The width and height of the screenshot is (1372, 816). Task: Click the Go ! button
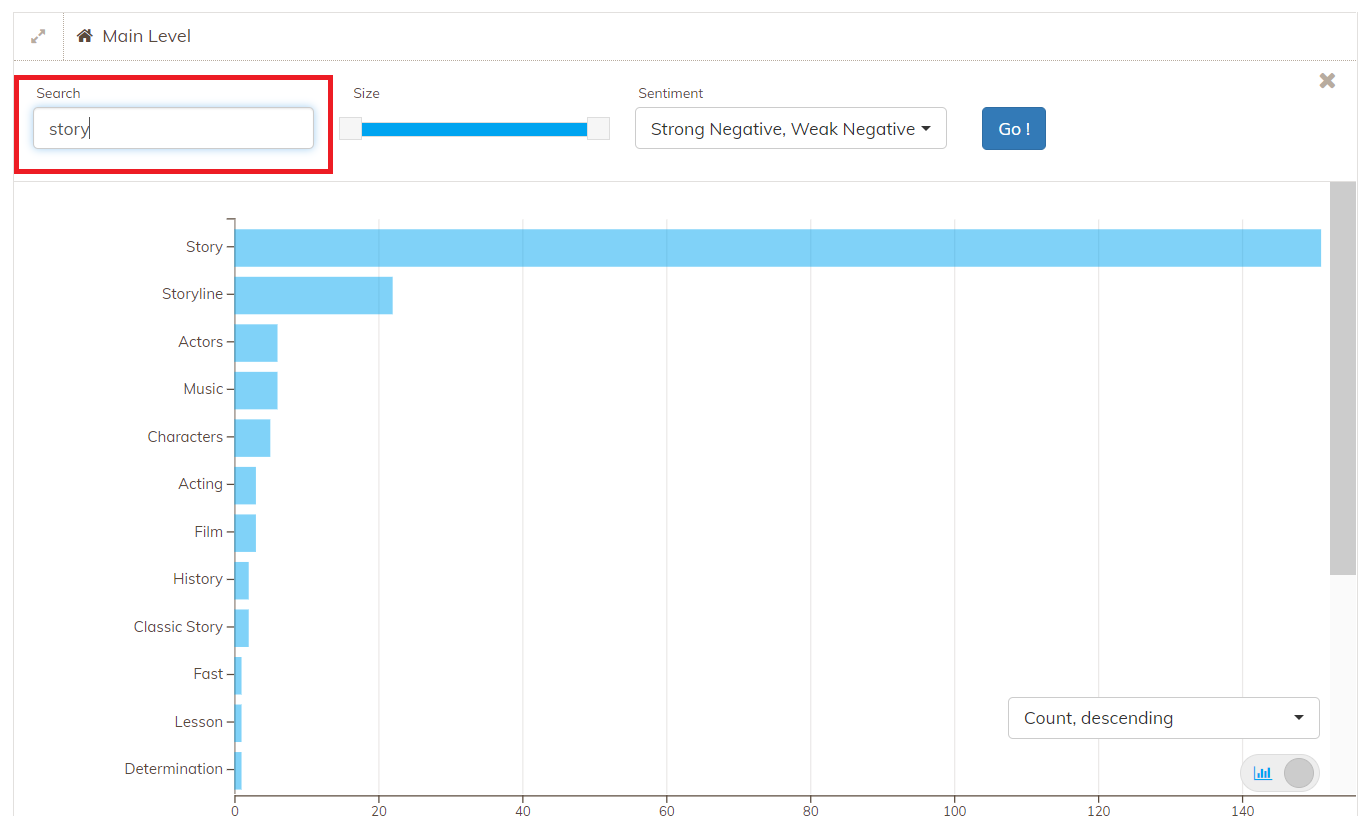[x=1014, y=129]
